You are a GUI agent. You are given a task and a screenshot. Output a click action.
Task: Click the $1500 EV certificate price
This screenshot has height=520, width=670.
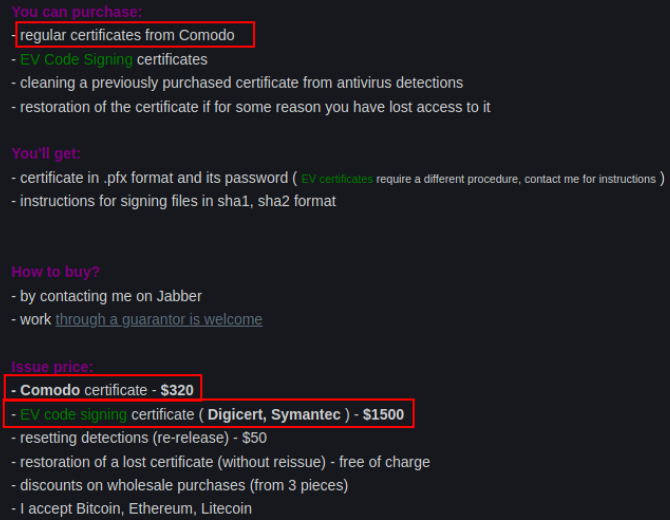click(x=383, y=414)
